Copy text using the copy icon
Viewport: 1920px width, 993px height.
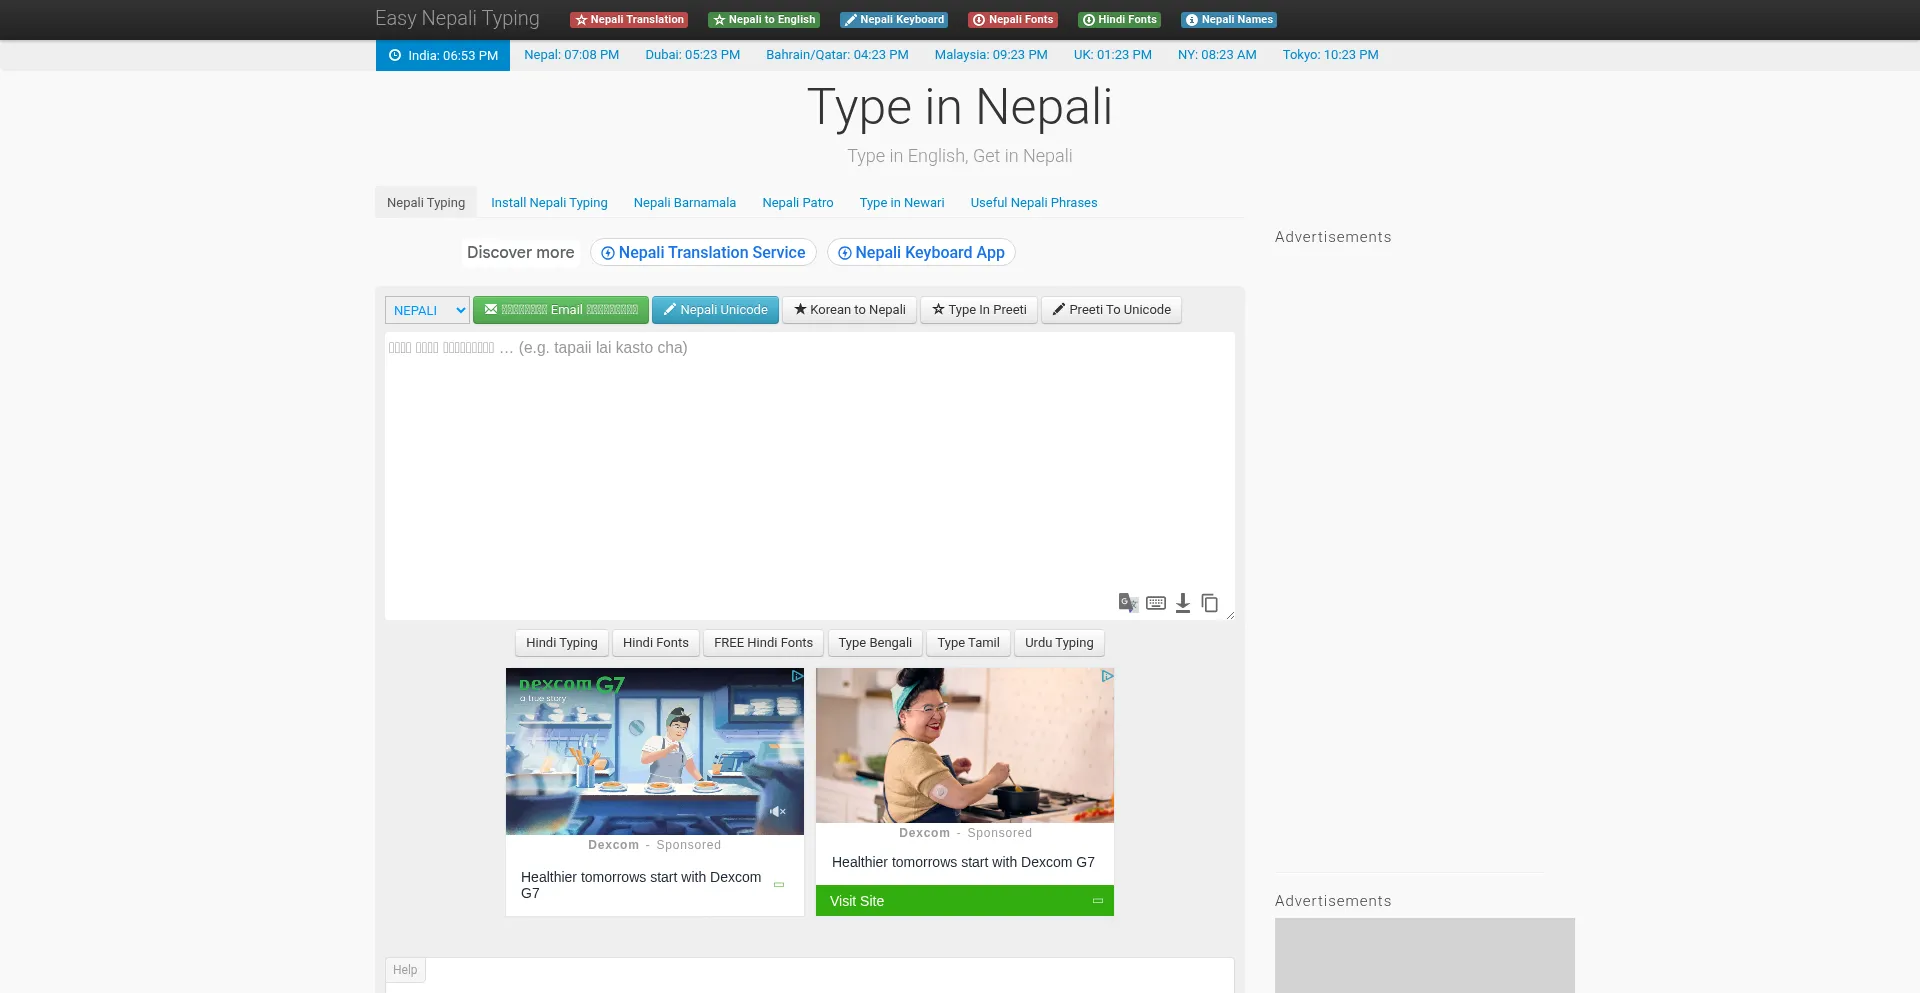pos(1209,603)
